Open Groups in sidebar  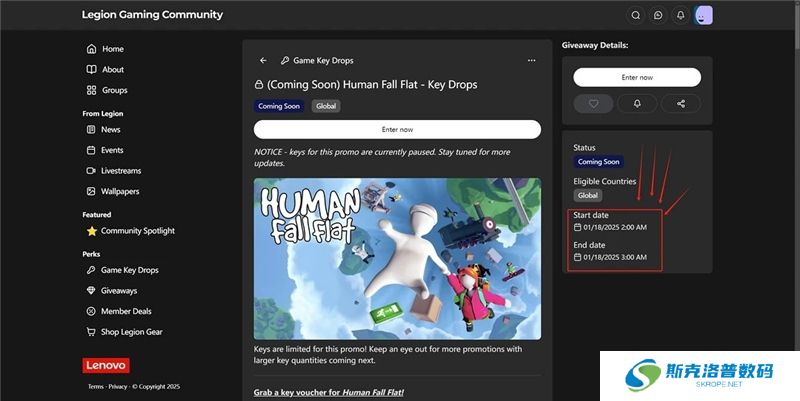114,90
